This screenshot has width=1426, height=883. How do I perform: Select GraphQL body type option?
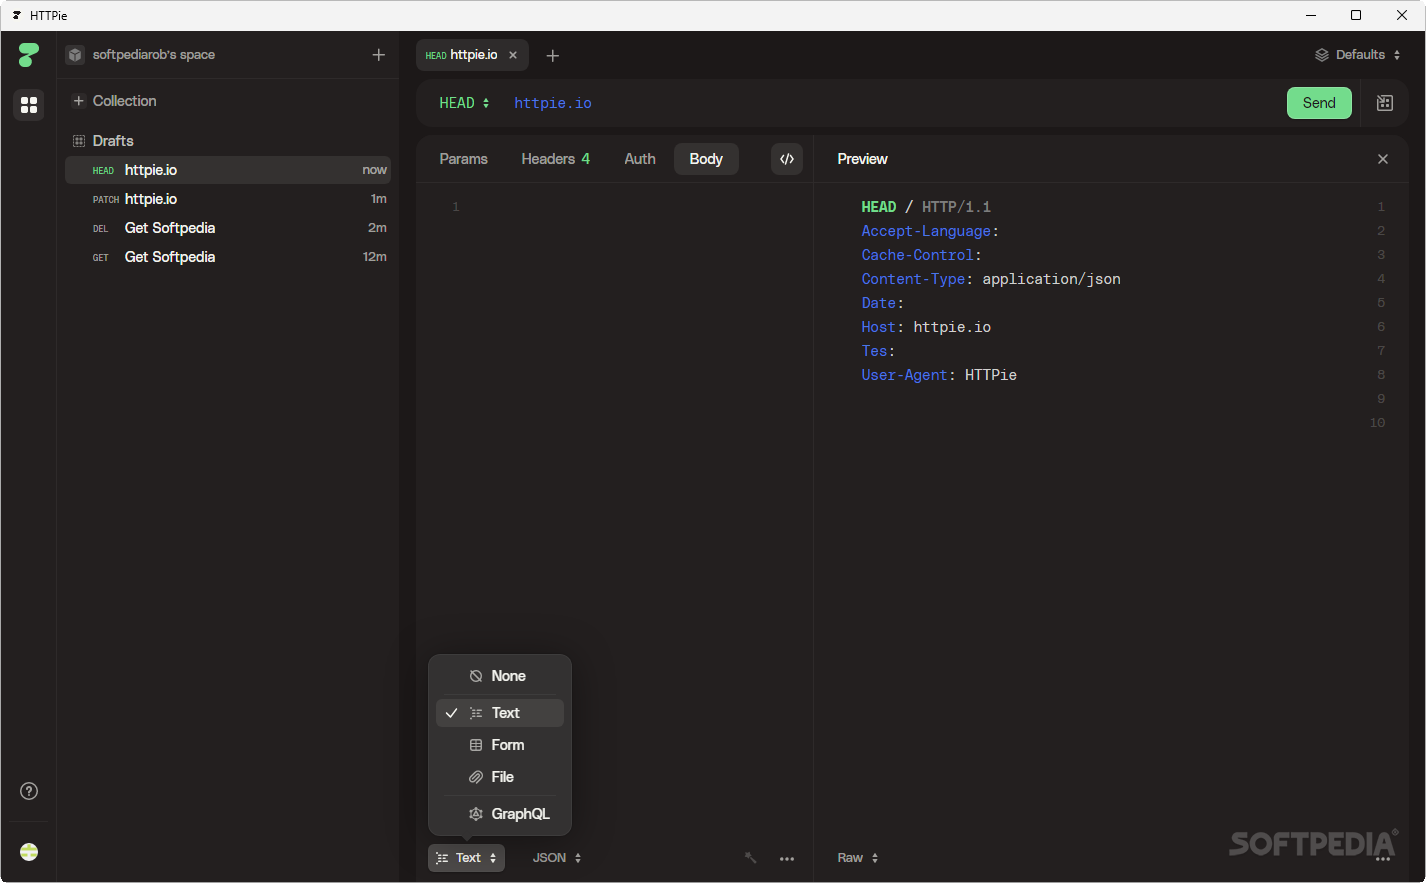(500, 814)
